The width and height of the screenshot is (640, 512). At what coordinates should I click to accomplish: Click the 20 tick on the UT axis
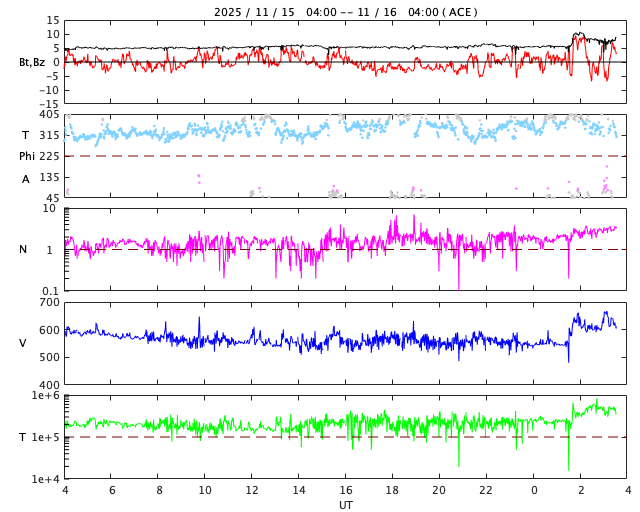click(x=439, y=491)
